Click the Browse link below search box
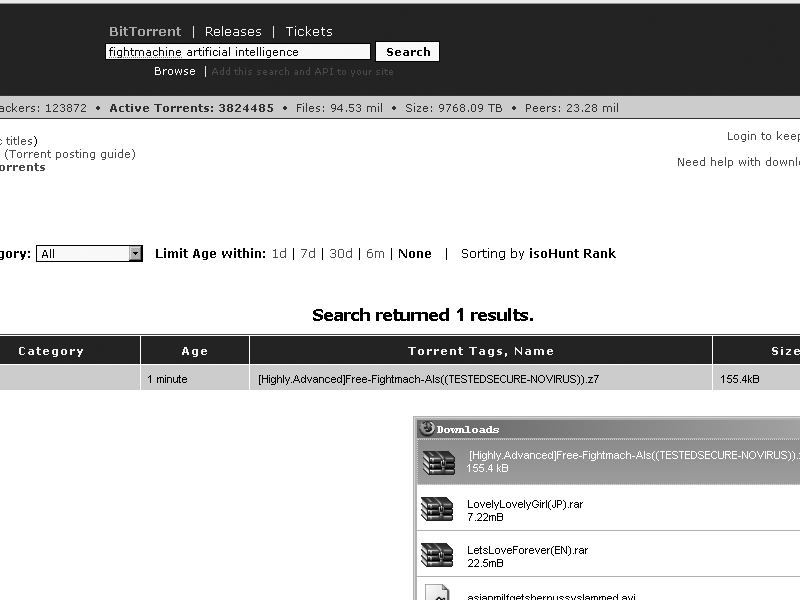The image size is (800, 600). (x=175, y=72)
